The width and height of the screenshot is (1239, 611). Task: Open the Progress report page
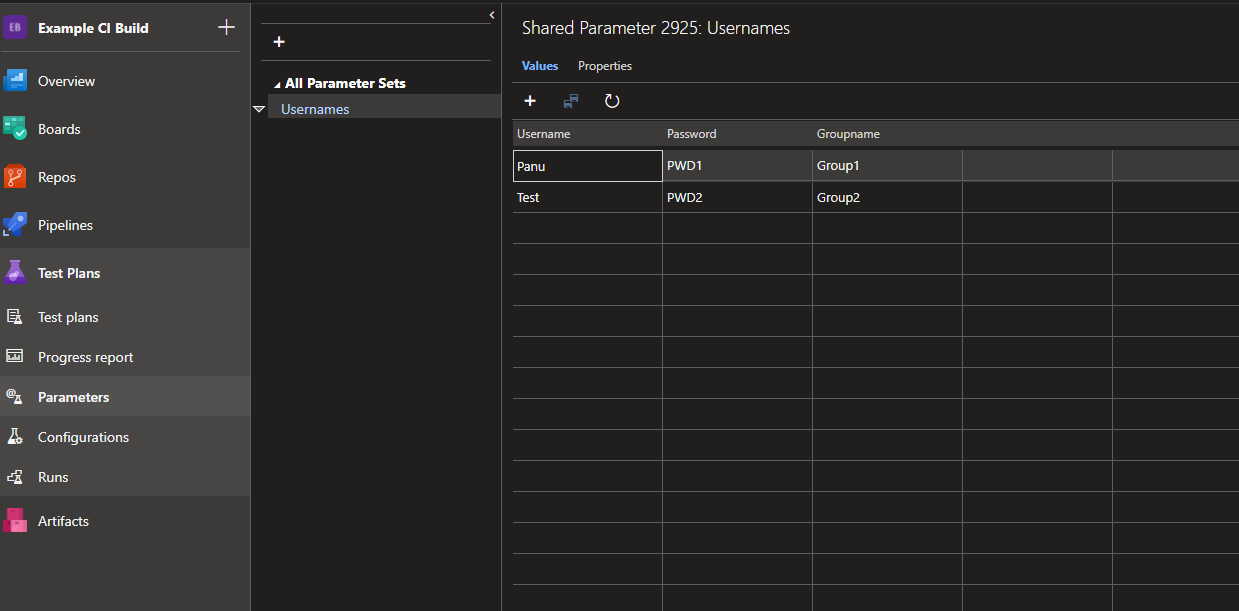point(125,357)
